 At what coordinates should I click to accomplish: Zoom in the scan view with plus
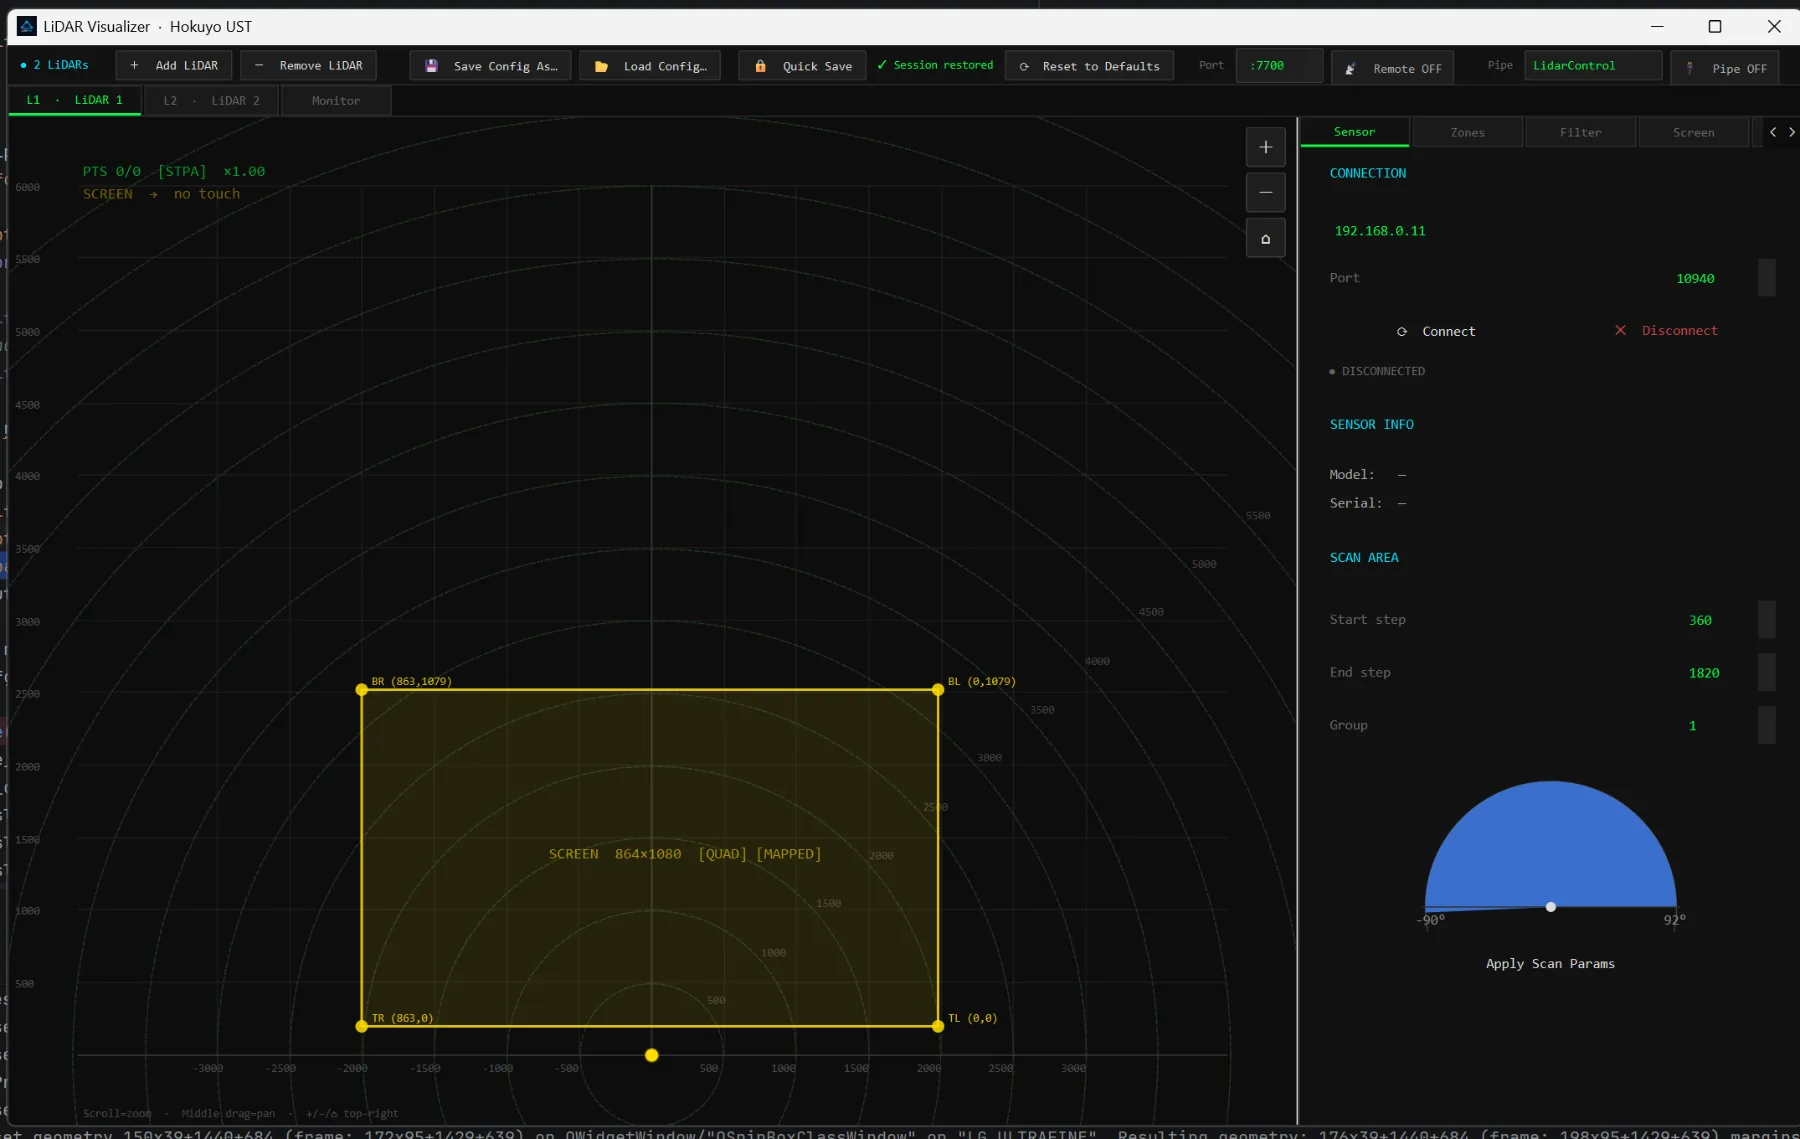tap(1265, 147)
